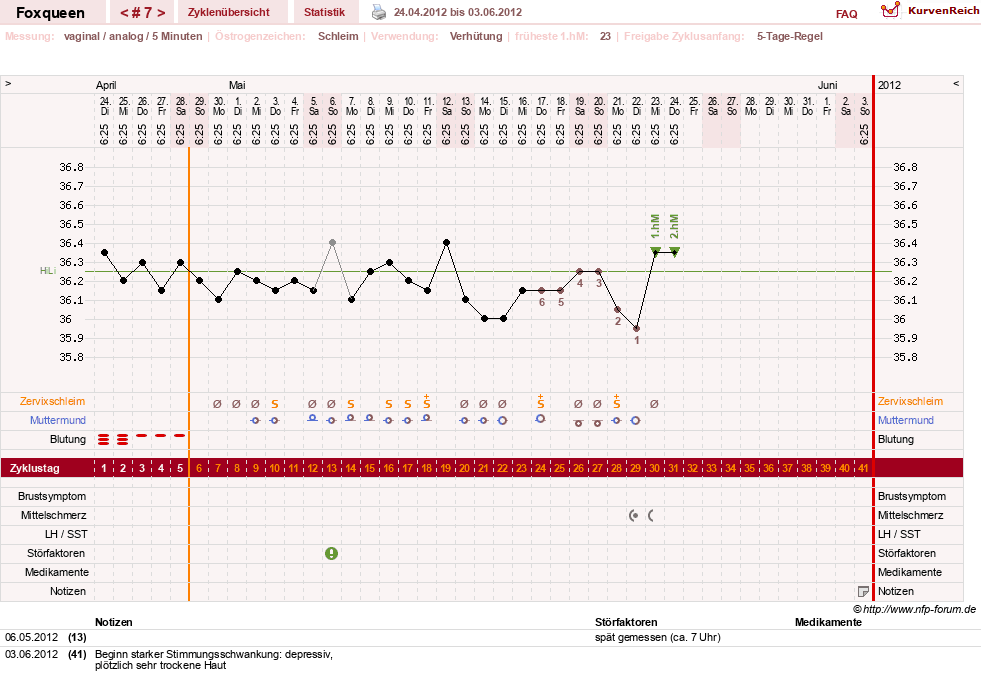Click the 'spät gemessen (ca. 7 Uhr)' entry
The height and width of the screenshot is (695, 981).
click(658, 637)
